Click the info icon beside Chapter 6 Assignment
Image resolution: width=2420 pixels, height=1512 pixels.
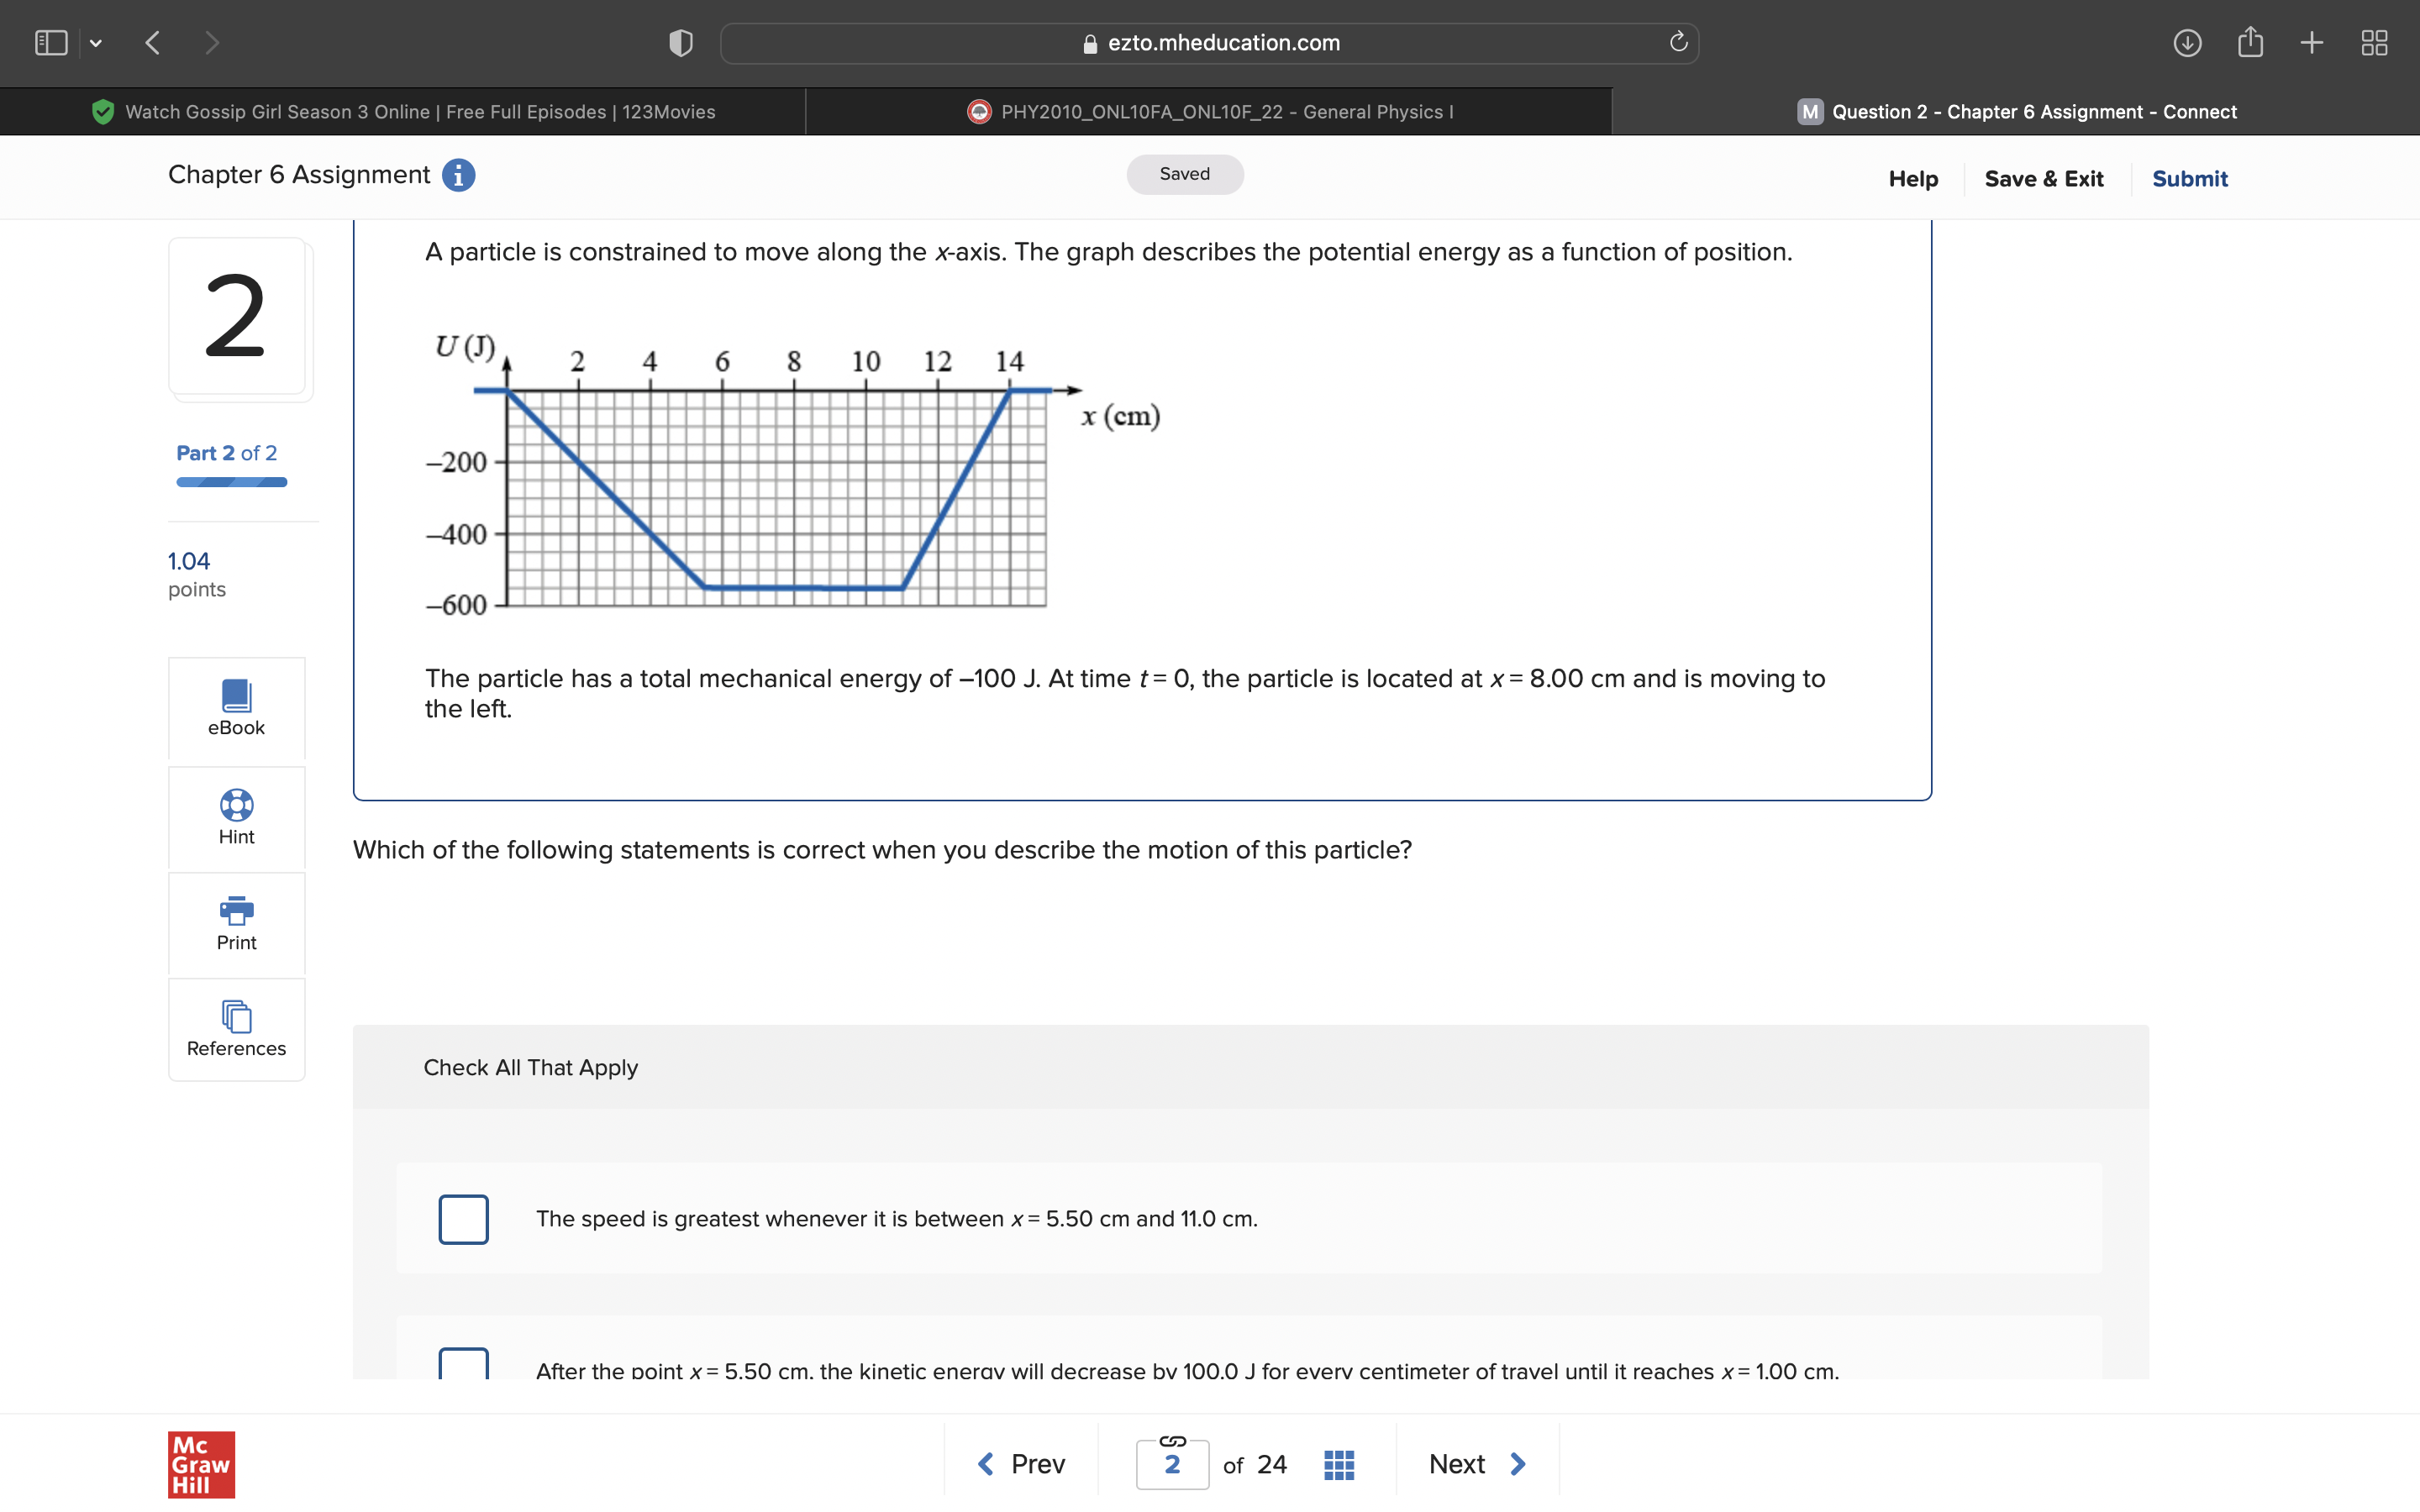457,175
